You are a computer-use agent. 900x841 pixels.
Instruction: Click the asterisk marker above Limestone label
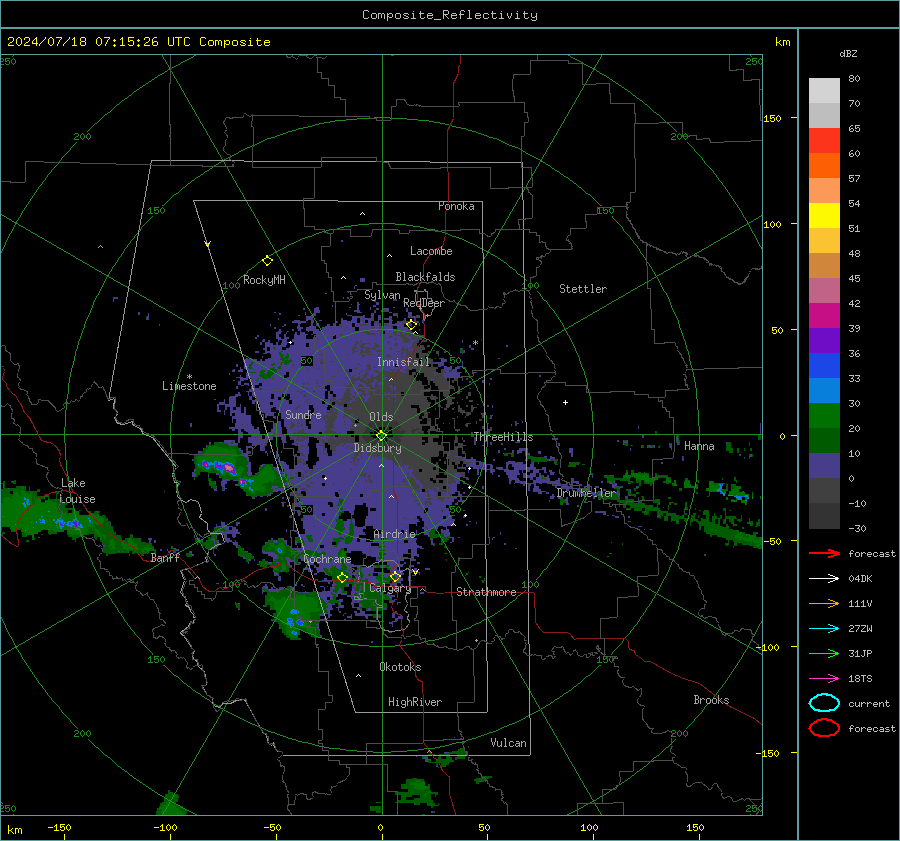pyautogui.click(x=189, y=377)
